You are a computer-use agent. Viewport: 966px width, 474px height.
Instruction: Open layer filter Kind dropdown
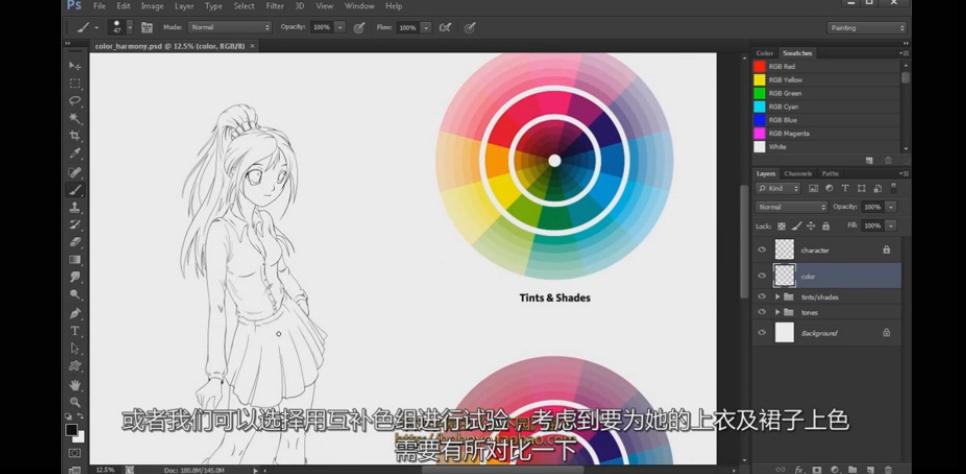click(779, 189)
